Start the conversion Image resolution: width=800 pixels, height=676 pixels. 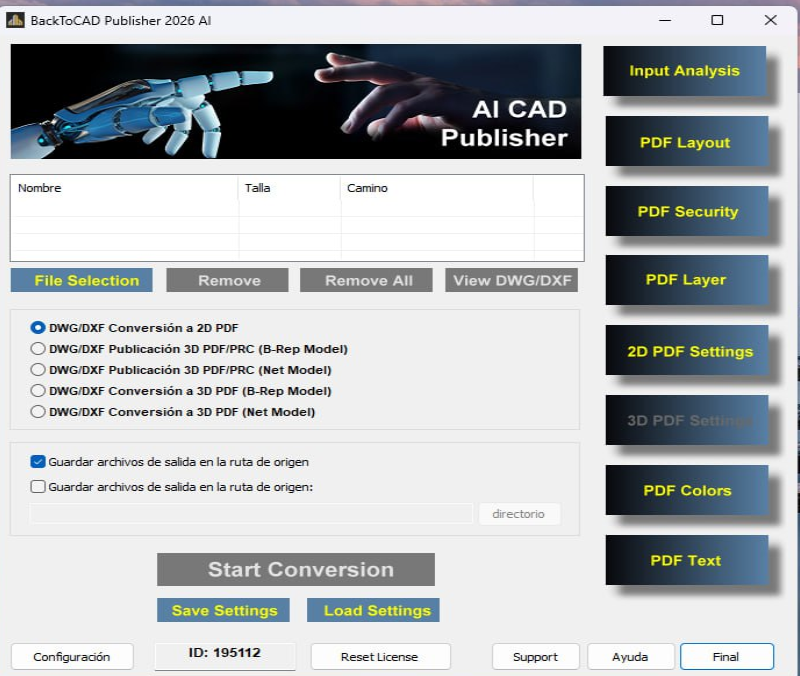tap(296, 569)
